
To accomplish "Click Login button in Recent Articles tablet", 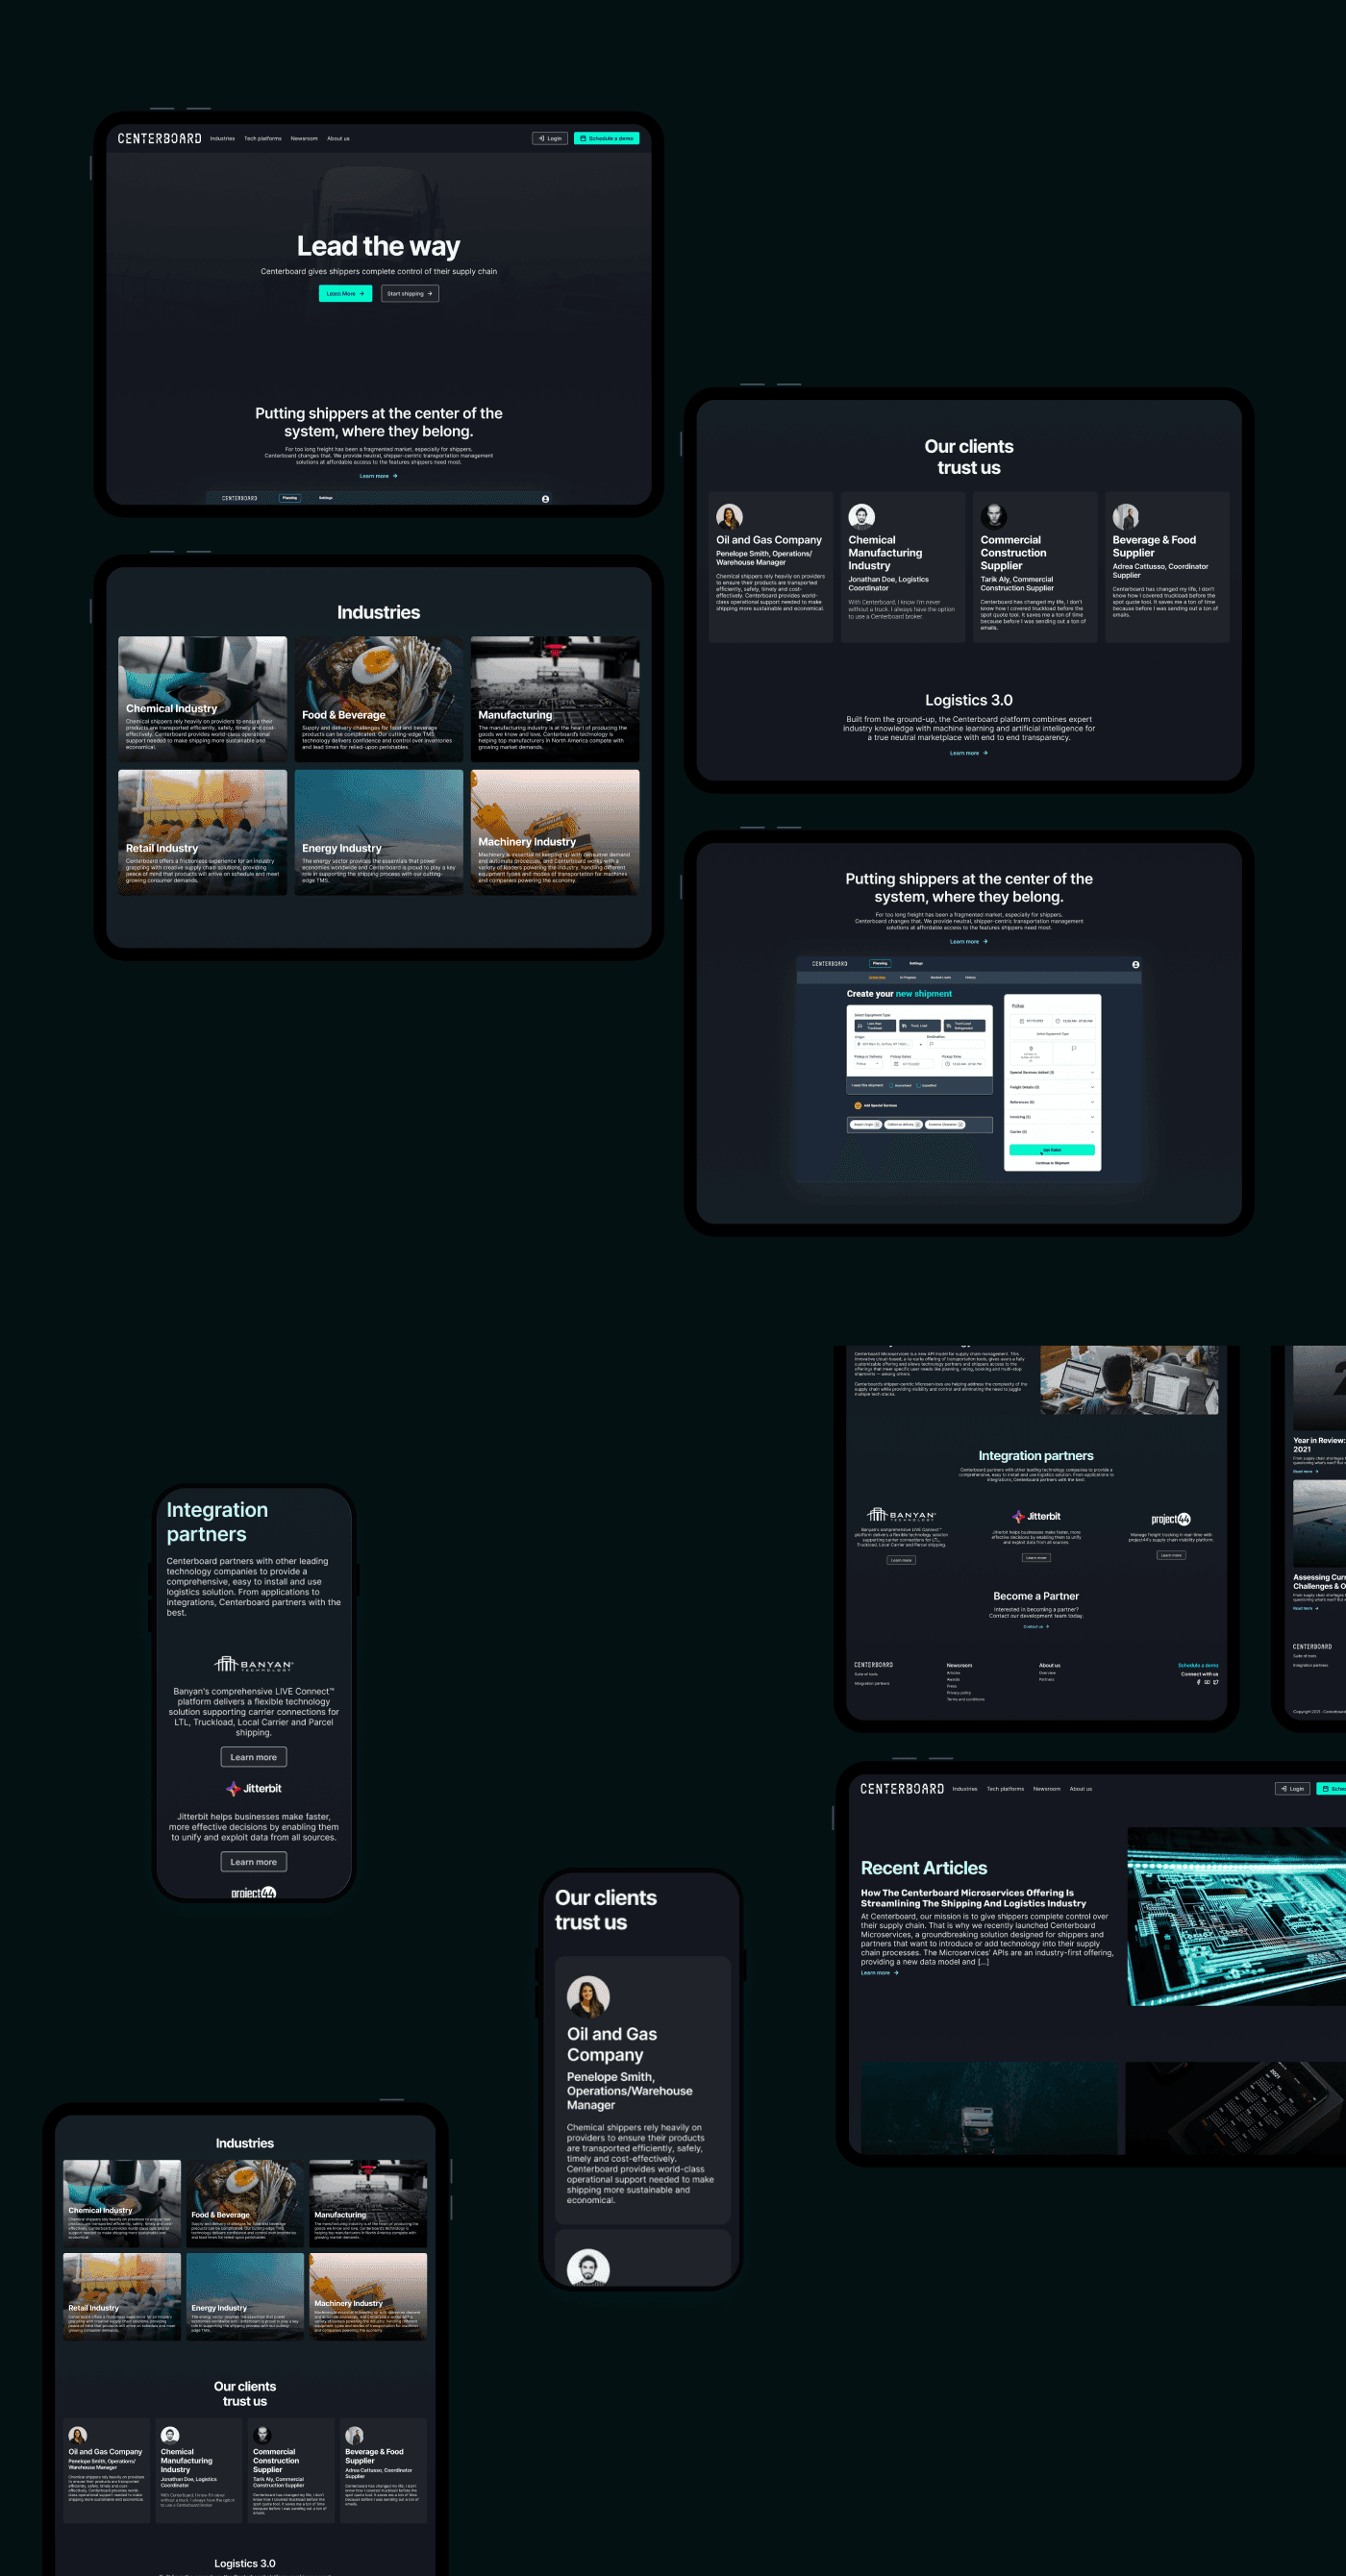I will click(1293, 1789).
